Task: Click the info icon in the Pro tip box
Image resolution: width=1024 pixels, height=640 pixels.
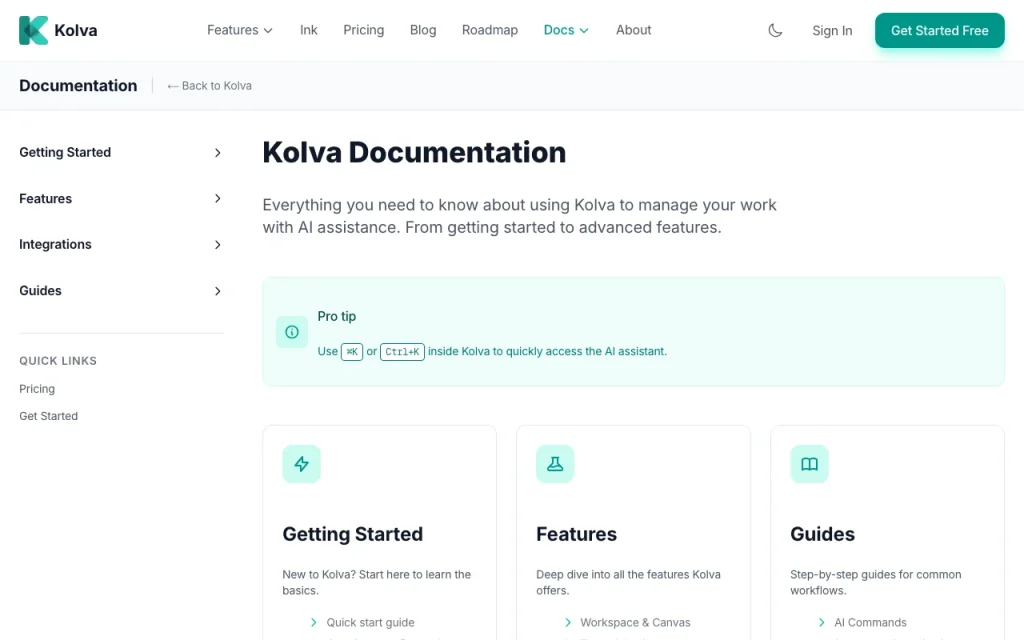Action: click(x=292, y=332)
